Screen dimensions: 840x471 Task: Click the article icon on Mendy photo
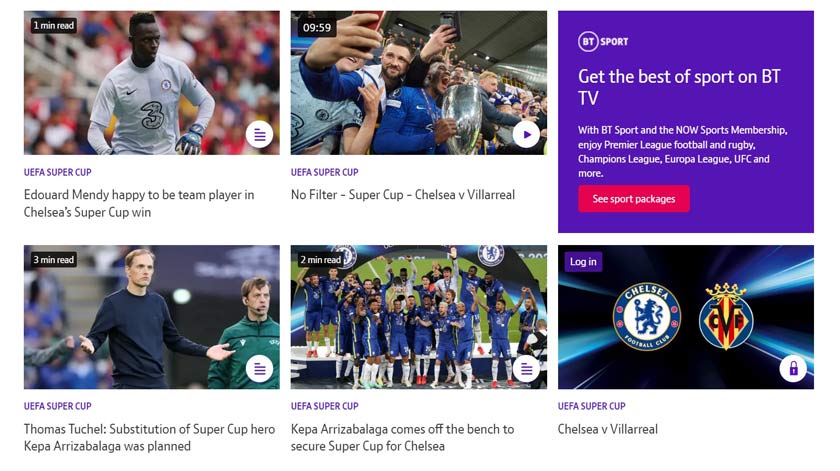[259, 134]
